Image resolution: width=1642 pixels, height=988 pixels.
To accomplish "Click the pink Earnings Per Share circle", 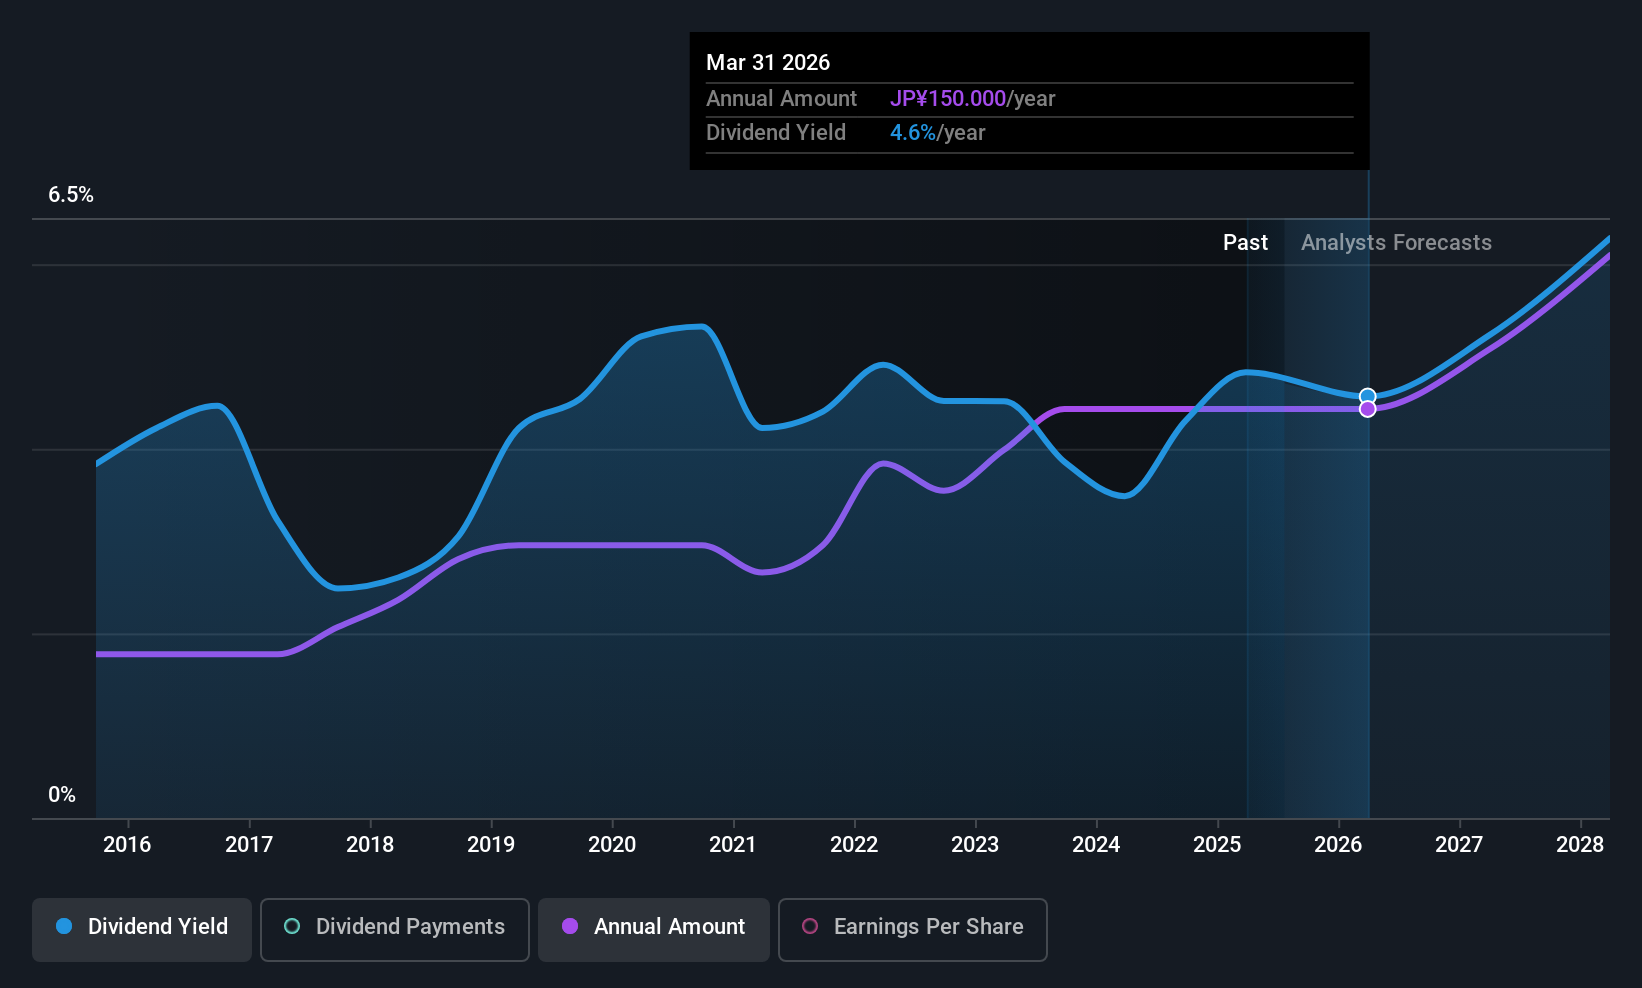I will coord(810,927).
